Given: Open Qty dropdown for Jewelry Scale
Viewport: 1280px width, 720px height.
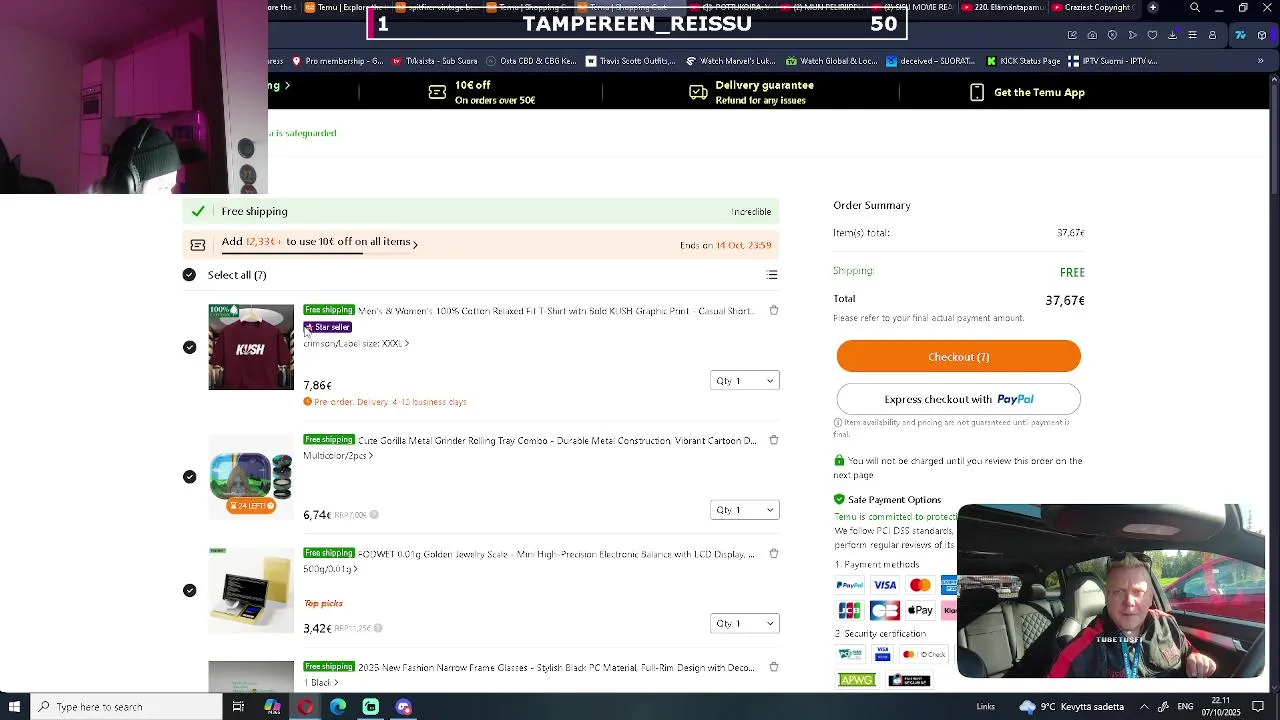Looking at the screenshot, I should (x=745, y=624).
